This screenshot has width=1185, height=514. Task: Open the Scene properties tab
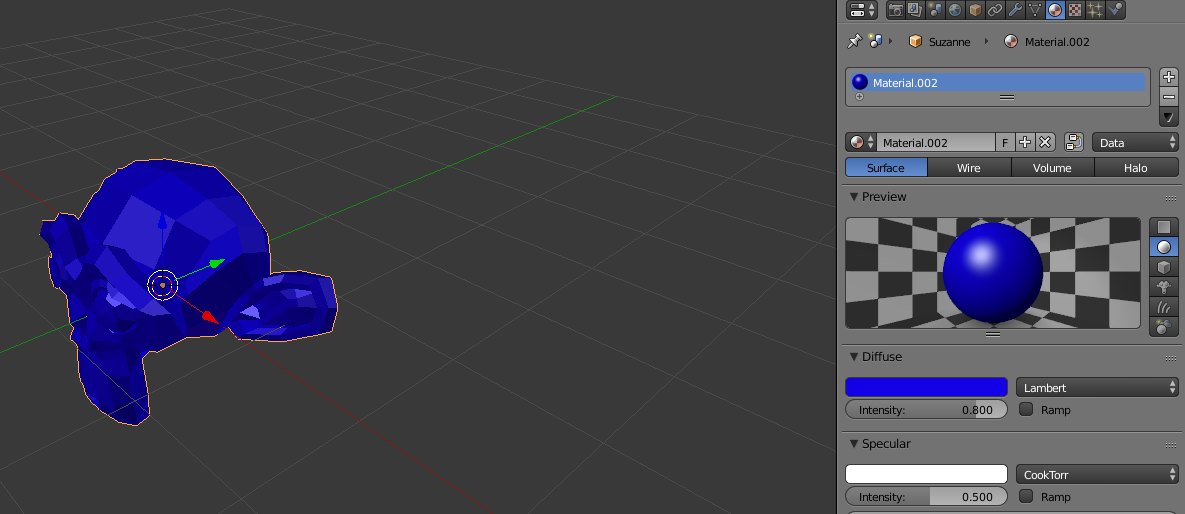click(935, 10)
